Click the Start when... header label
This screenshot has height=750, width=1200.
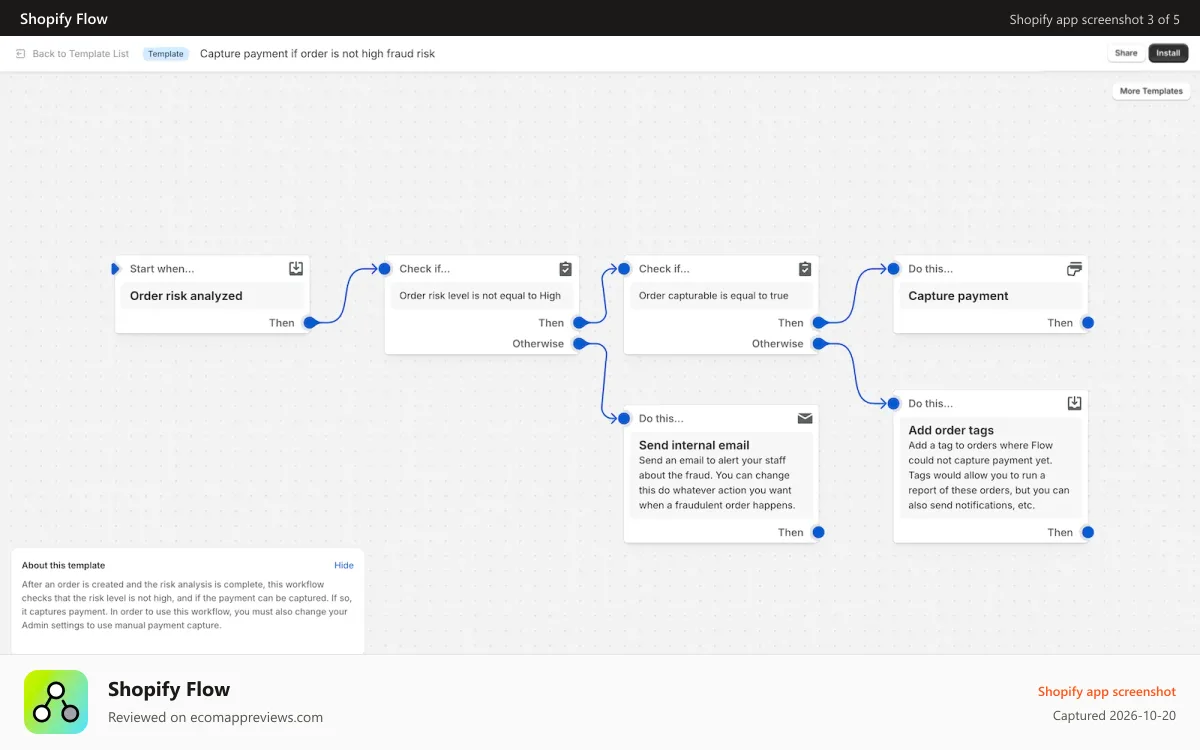(x=162, y=269)
